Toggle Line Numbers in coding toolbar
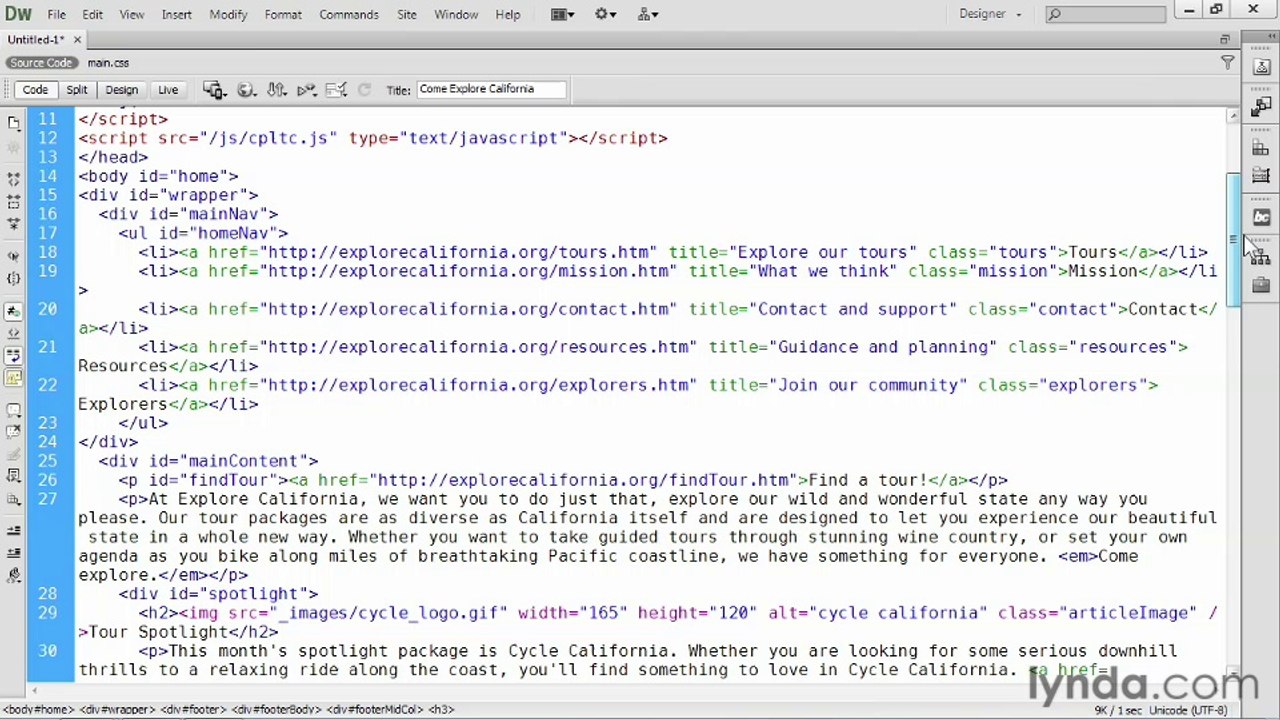Viewport: 1280px width, 720px height. 14,312
